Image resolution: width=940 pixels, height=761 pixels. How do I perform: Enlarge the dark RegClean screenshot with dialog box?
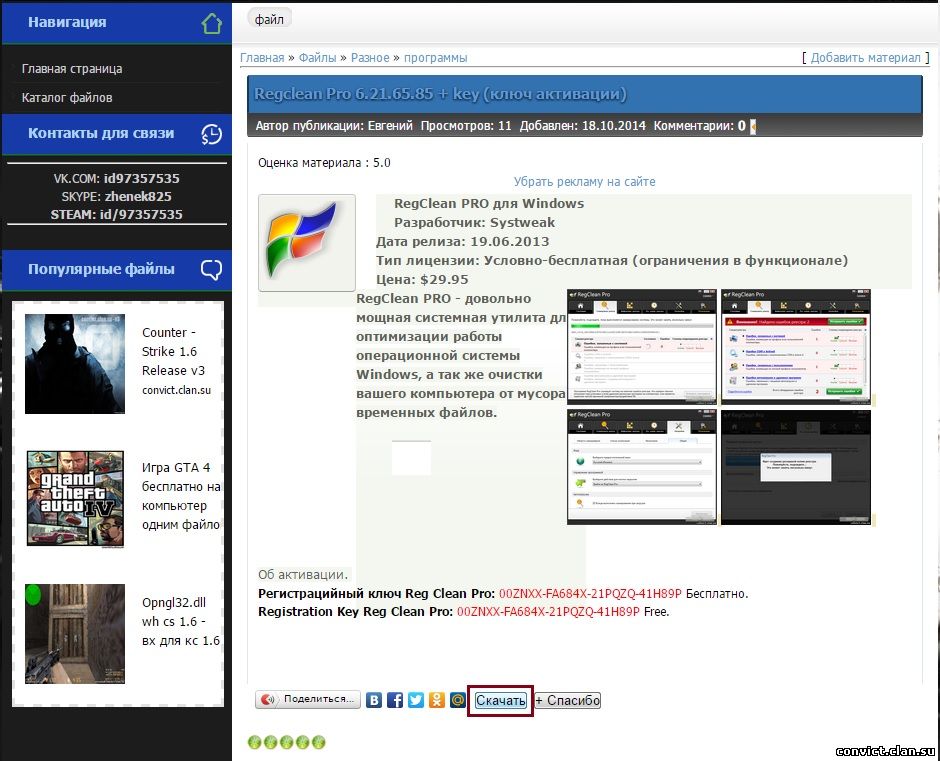[x=796, y=468]
